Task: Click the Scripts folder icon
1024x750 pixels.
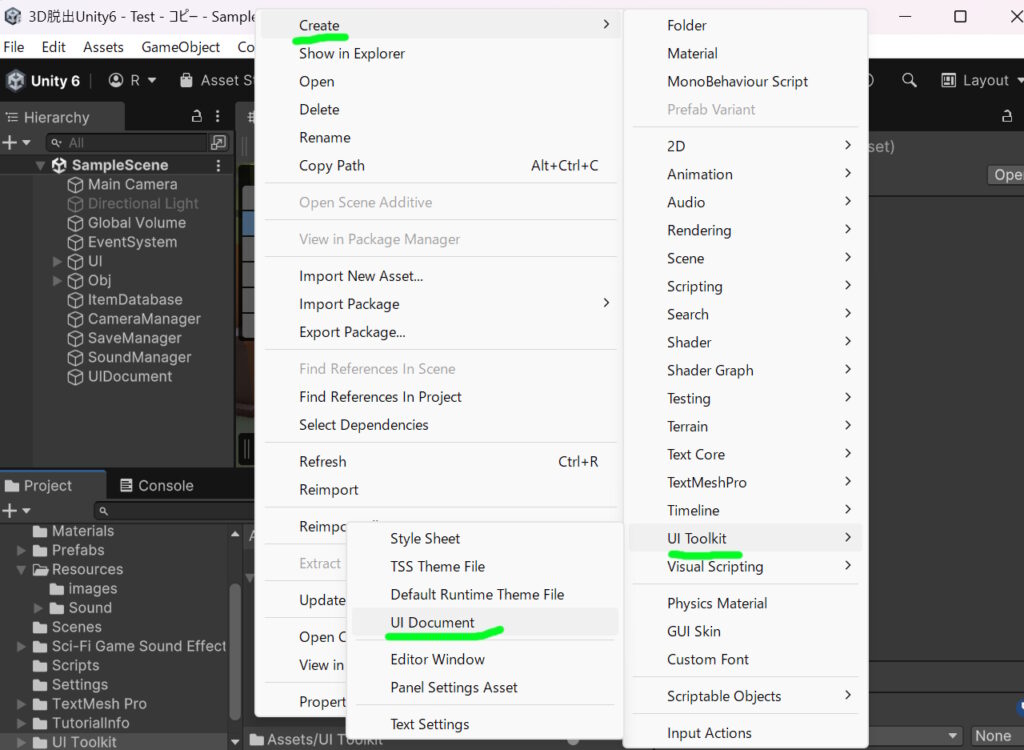Action: (x=40, y=666)
